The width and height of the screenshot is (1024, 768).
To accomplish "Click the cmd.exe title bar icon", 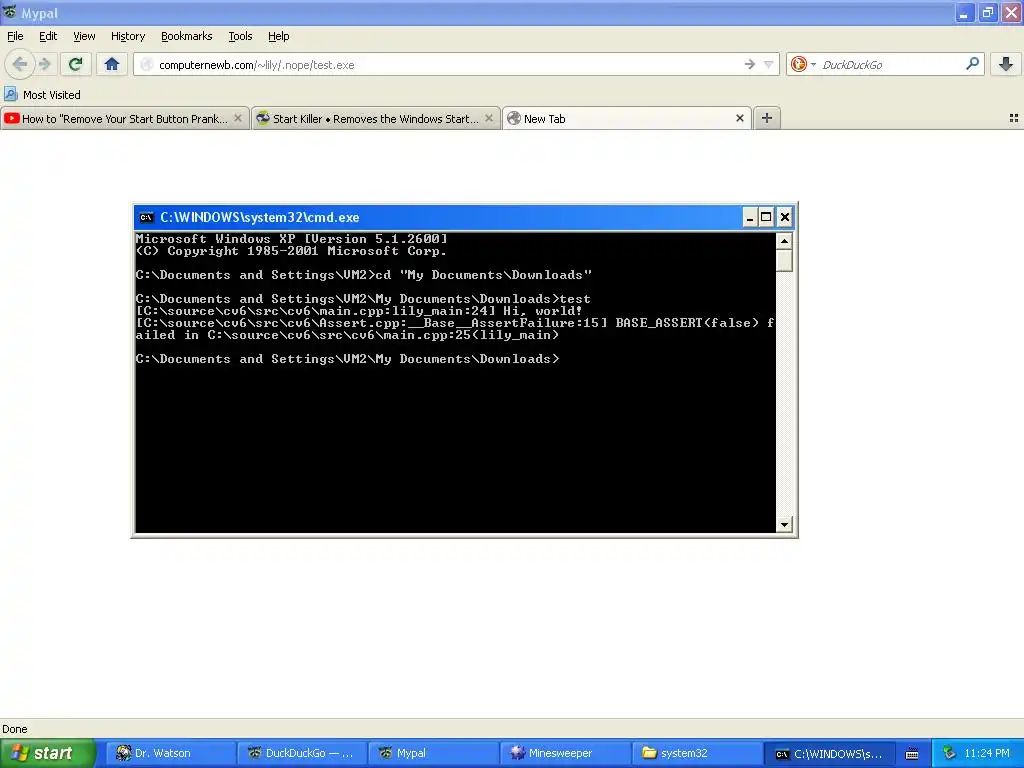I will [x=146, y=217].
